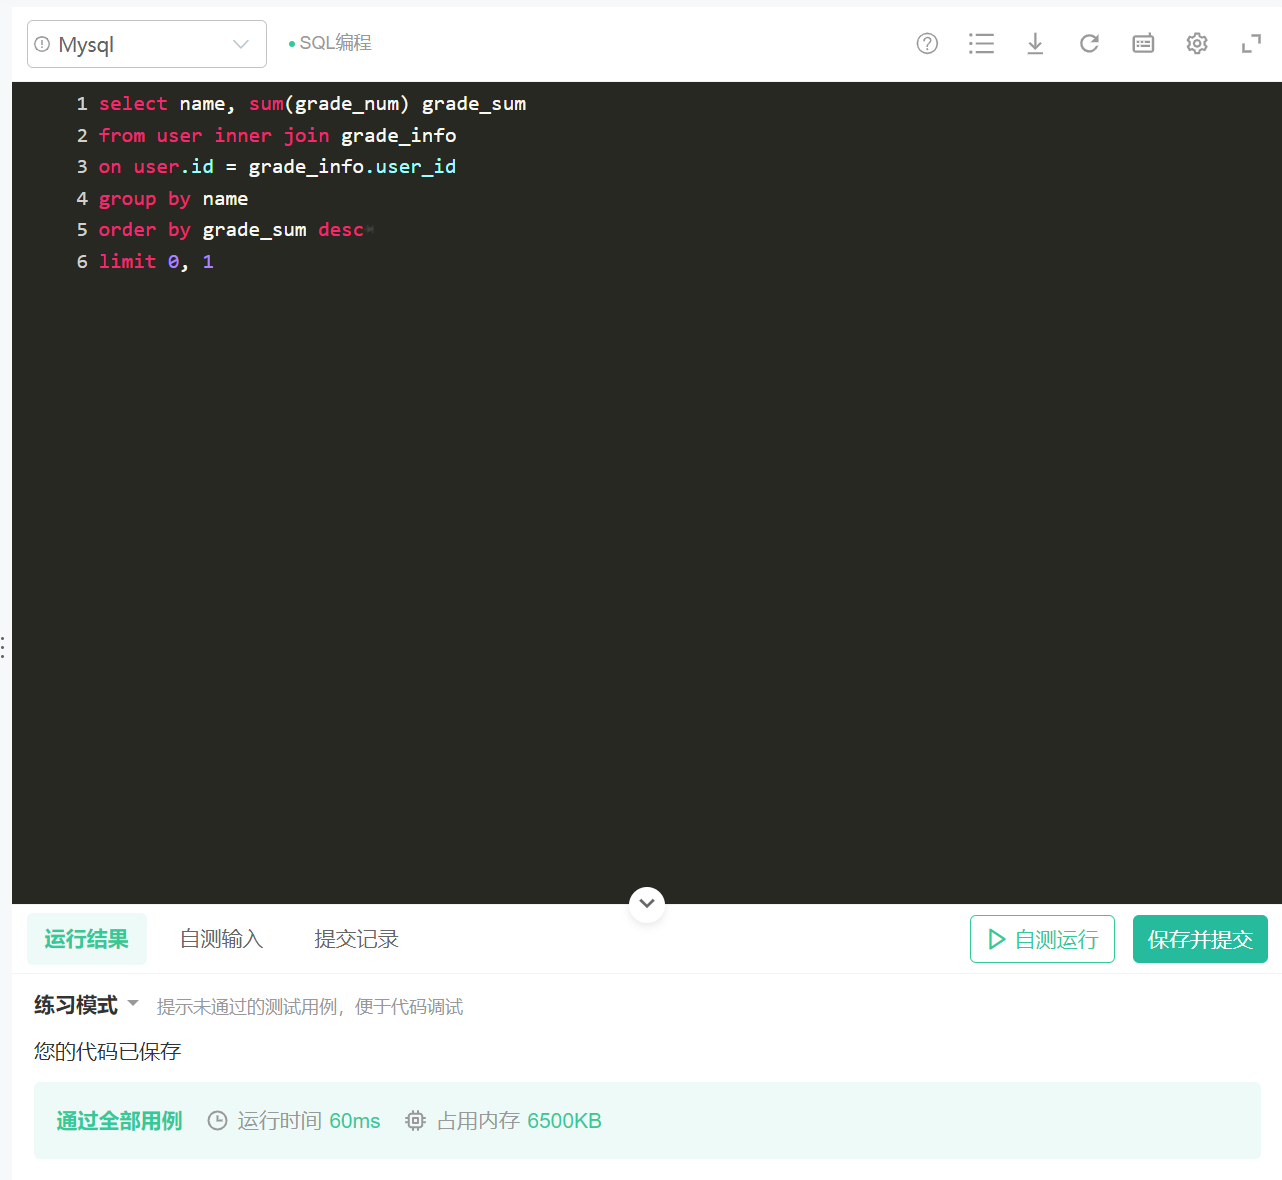Click the SQL编程 label
The height and width of the screenshot is (1180, 1282).
click(335, 43)
